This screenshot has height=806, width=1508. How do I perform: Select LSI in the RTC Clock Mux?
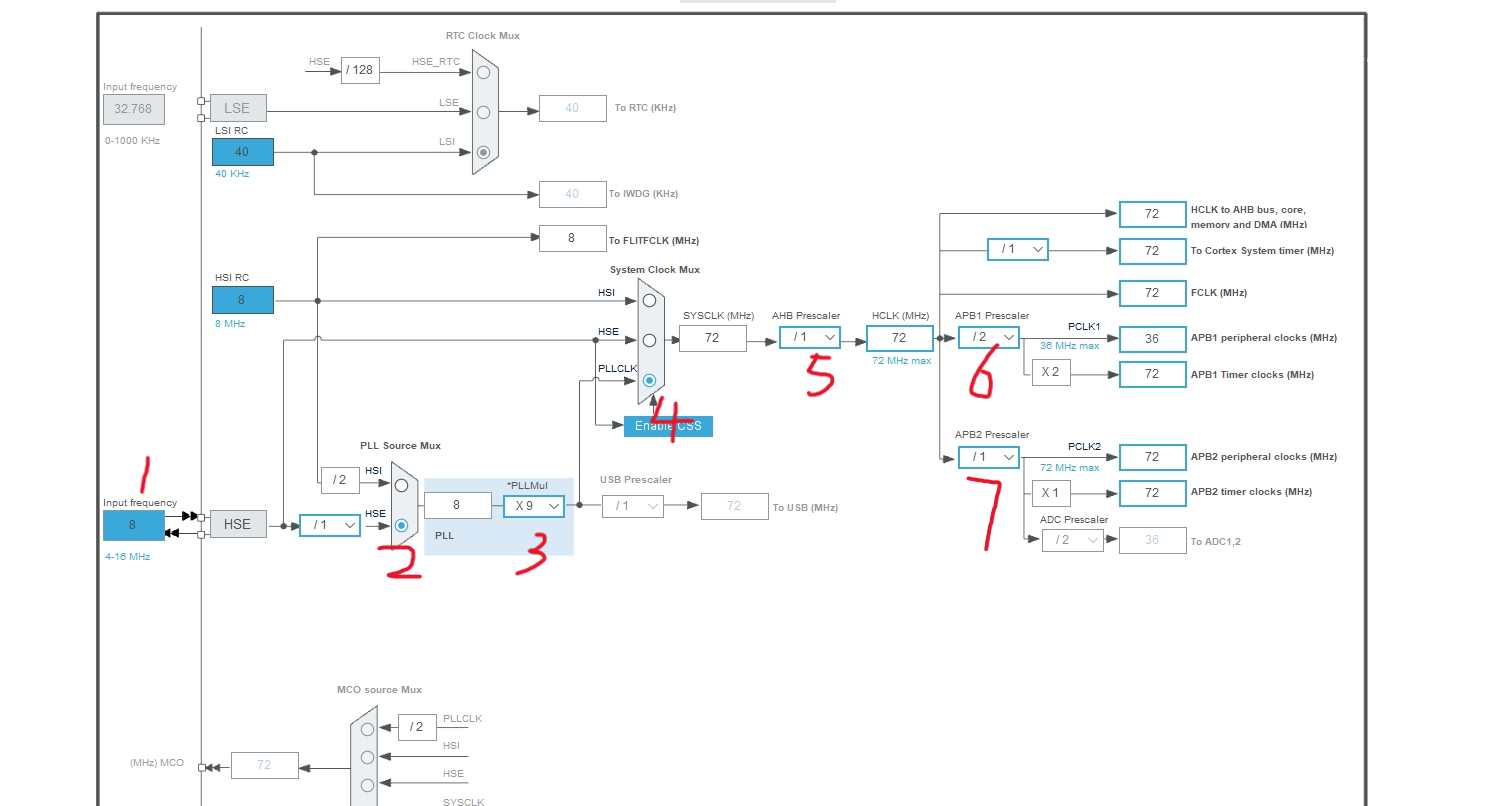click(x=484, y=152)
